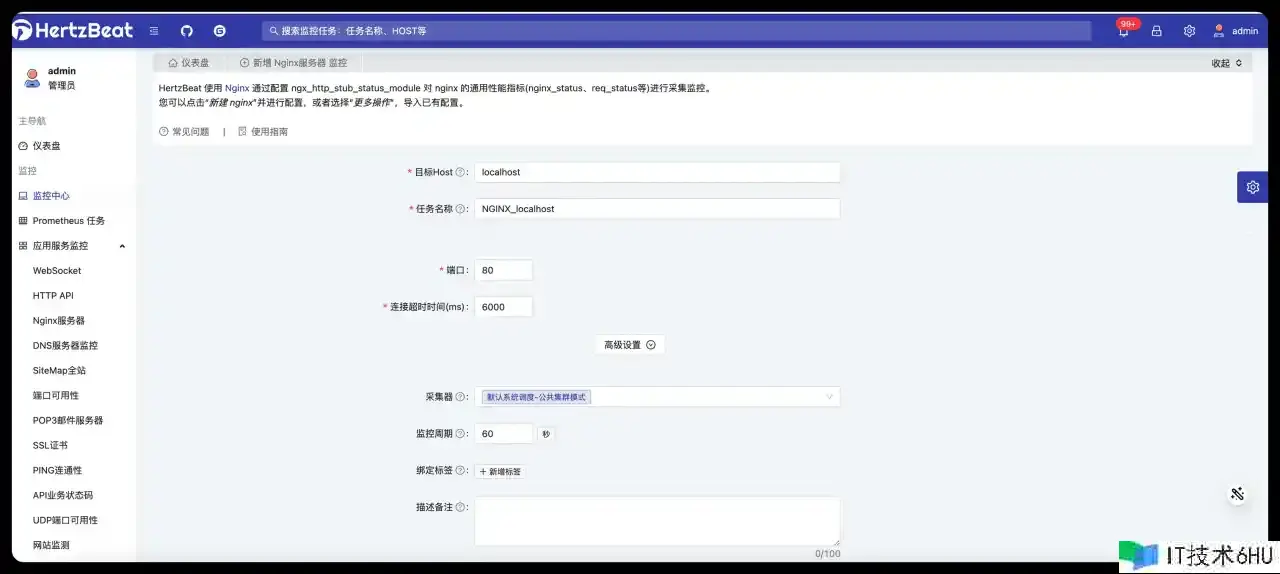The width and height of the screenshot is (1280, 574).
Task: Switch to the 仪表盘 tab
Action: [x=189, y=63]
